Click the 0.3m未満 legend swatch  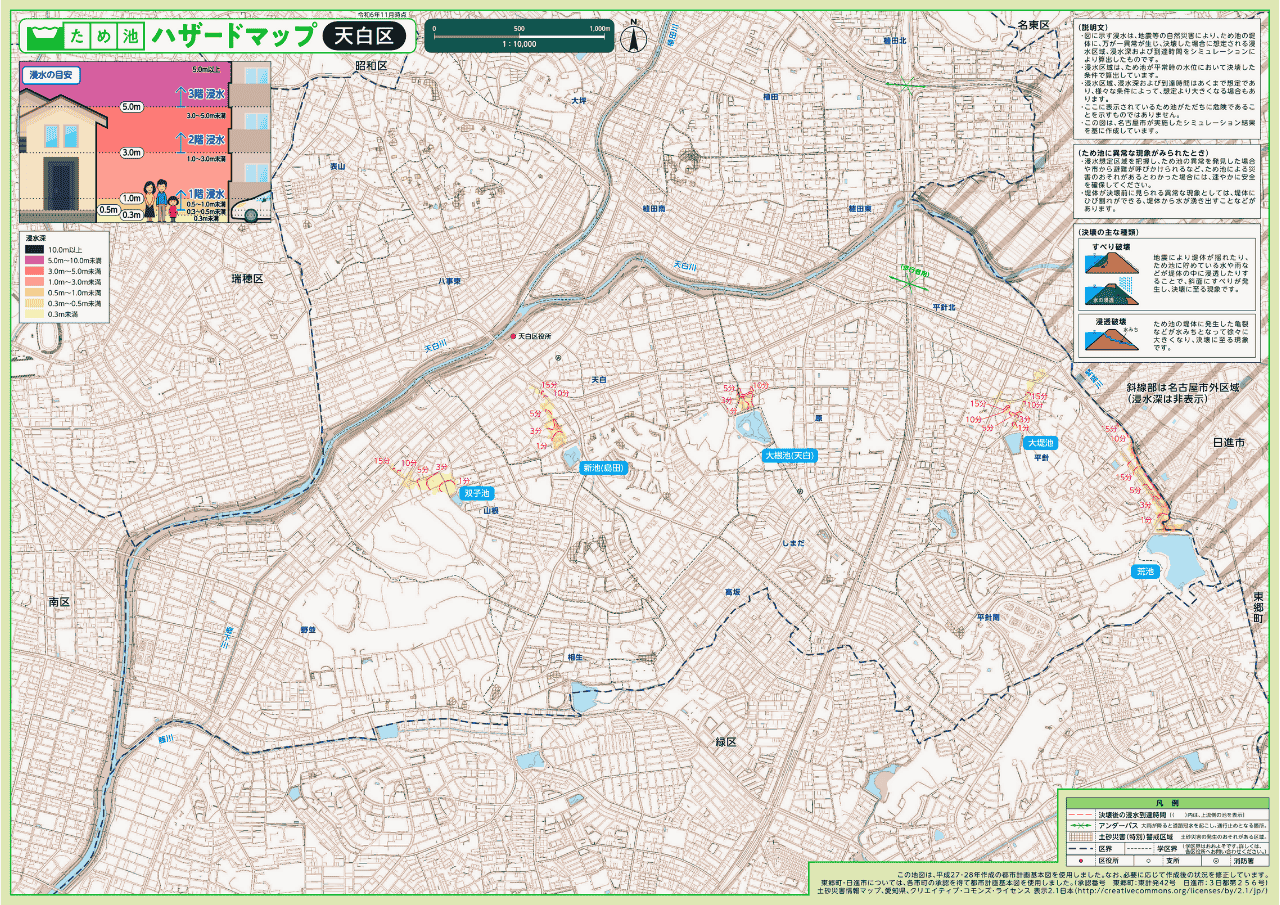click(35, 314)
